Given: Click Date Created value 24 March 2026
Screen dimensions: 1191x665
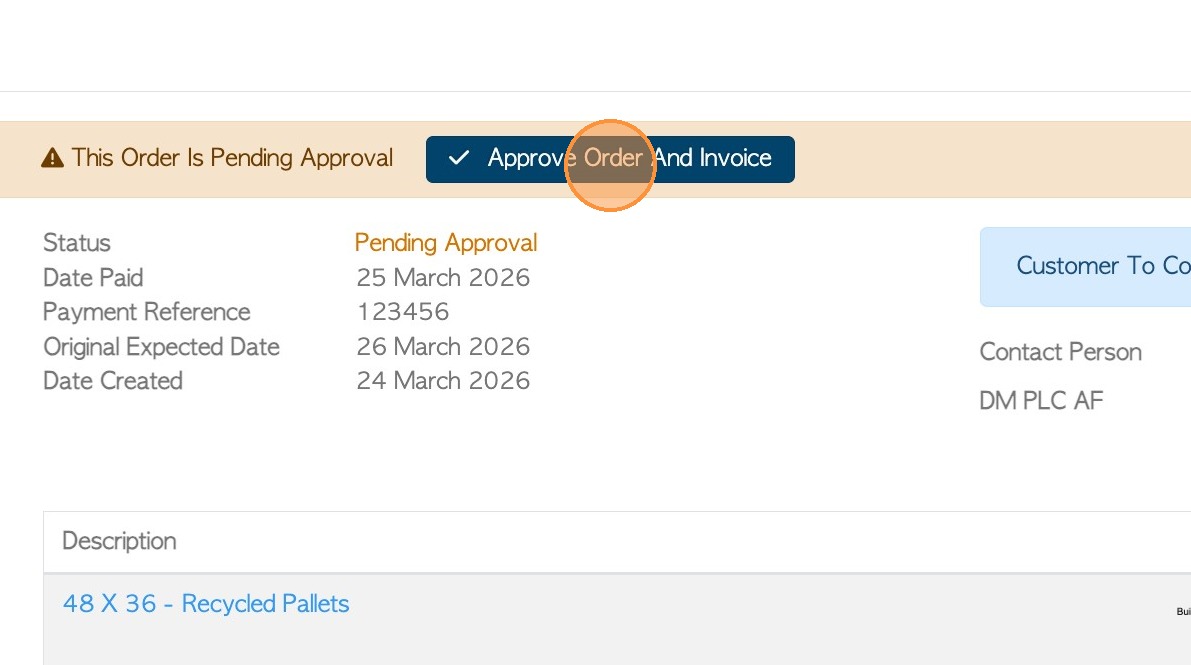Looking at the screenshot, I should coord(443,381).
